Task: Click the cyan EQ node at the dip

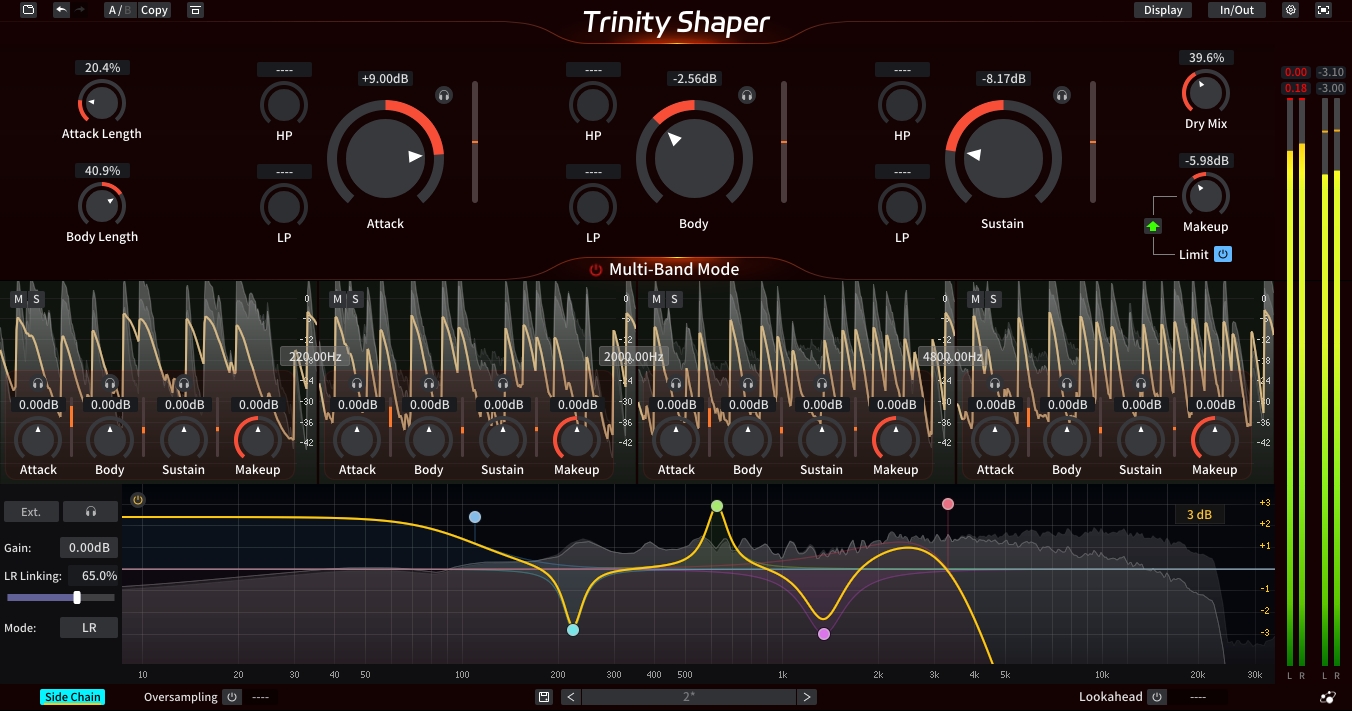Action: (x=573, y=630)
